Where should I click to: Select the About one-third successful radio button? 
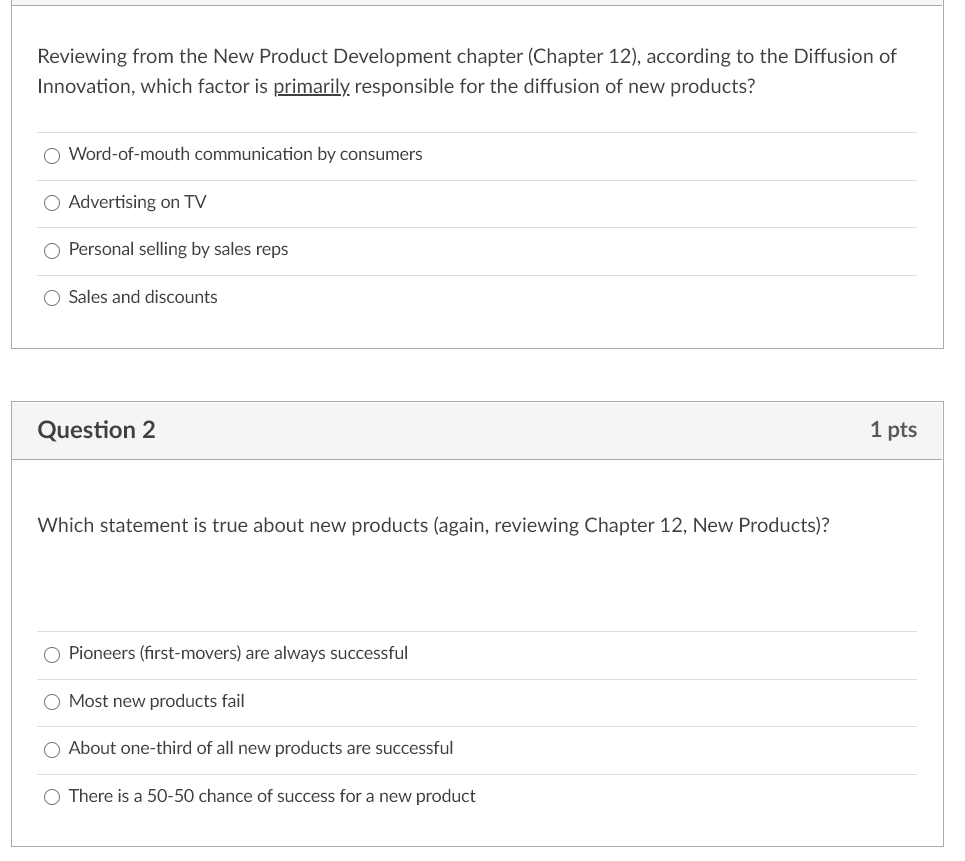(x=51, y=749)
